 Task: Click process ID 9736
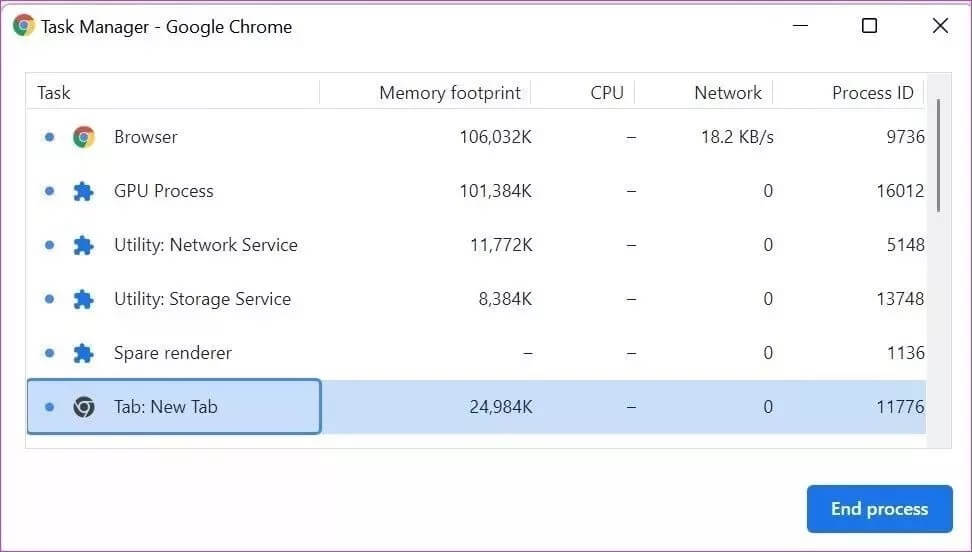tap(905, 137)
